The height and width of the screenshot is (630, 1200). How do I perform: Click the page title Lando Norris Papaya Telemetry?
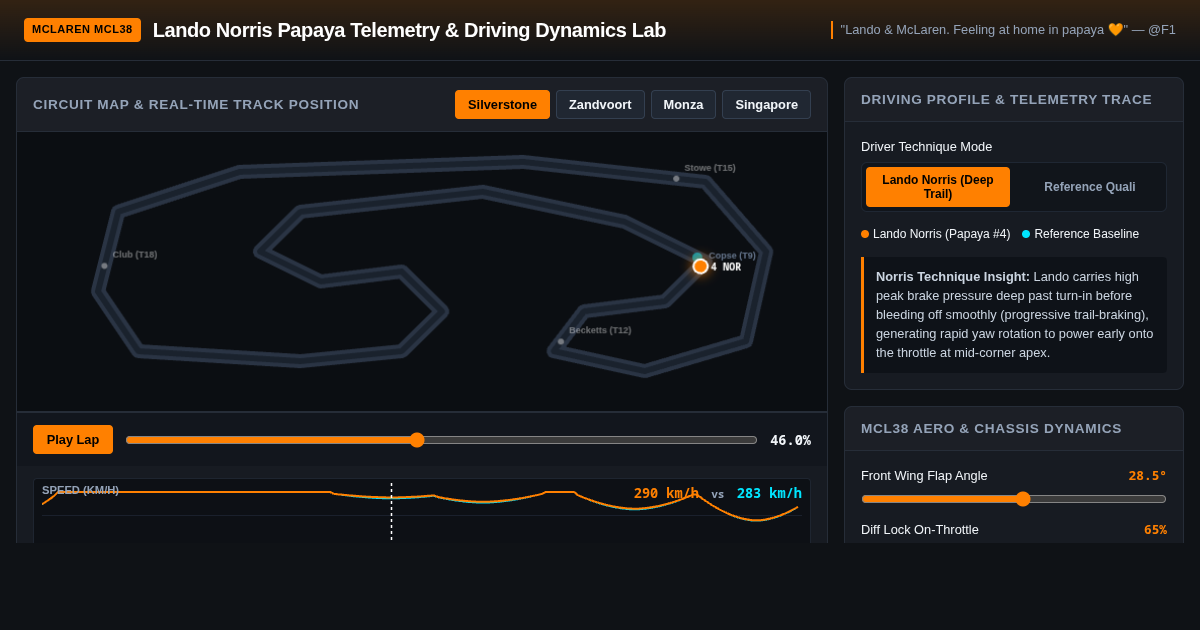409,30
